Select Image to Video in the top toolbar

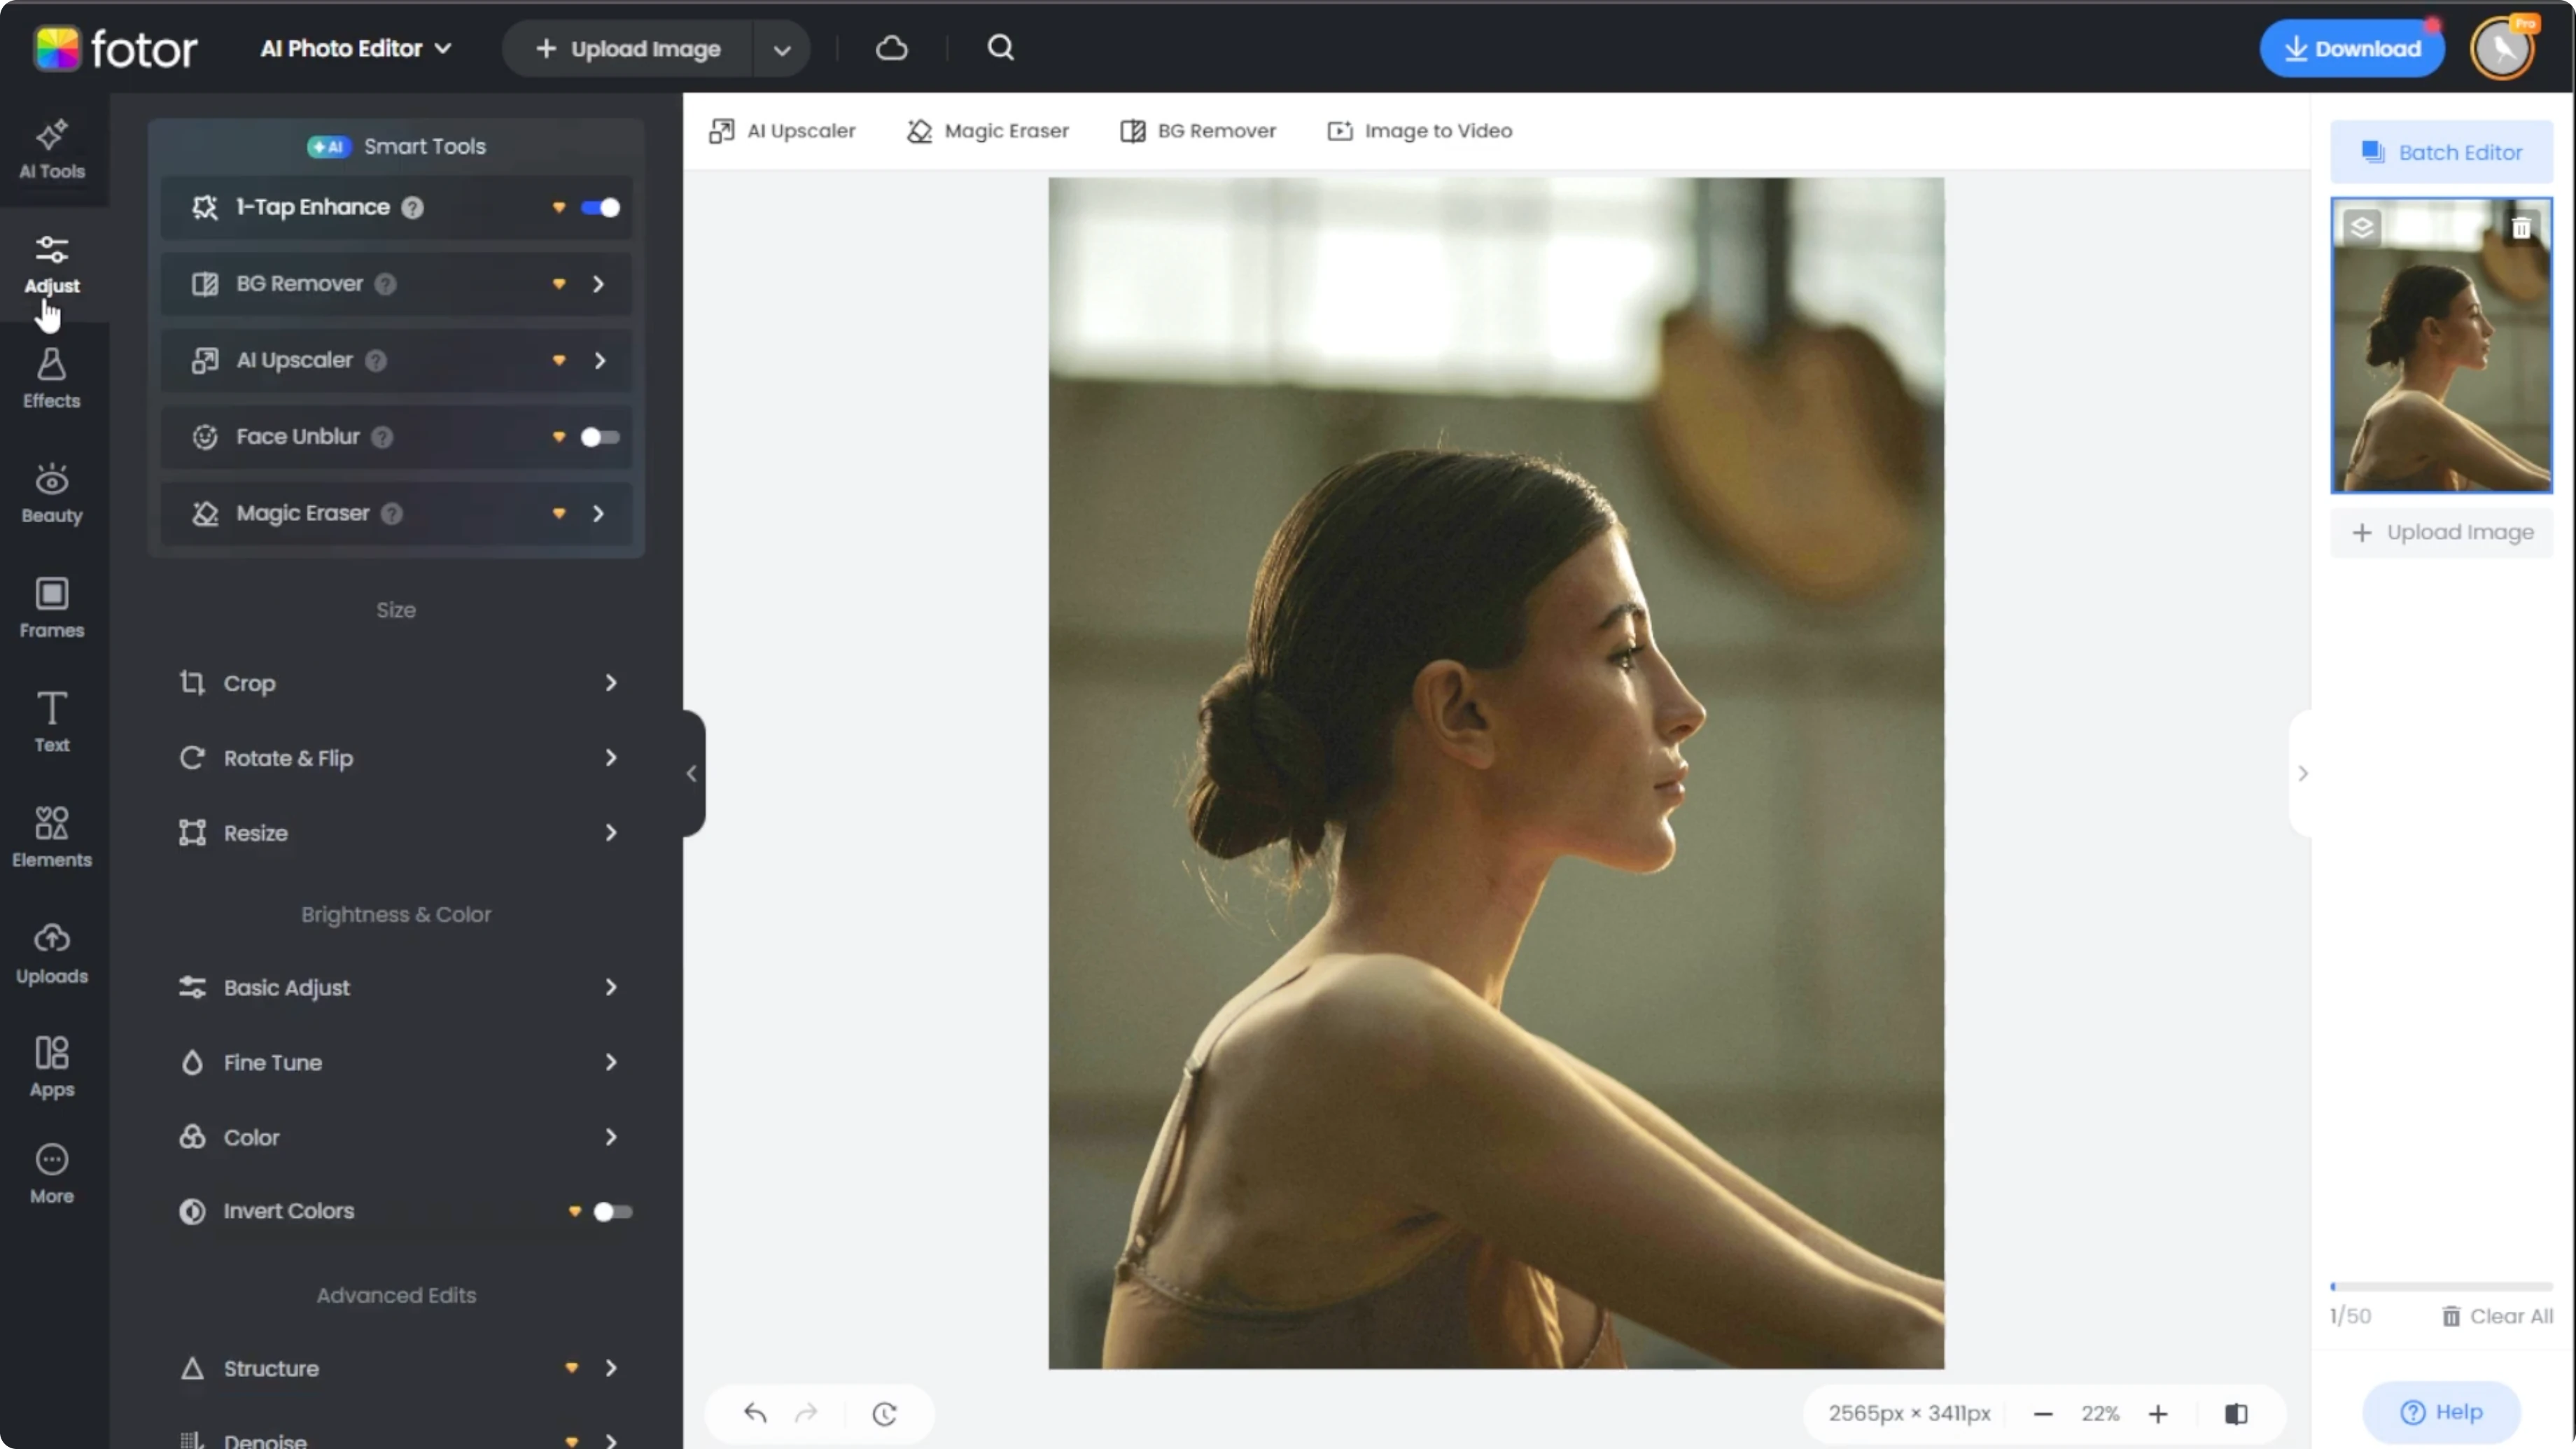click(1419, 131)
